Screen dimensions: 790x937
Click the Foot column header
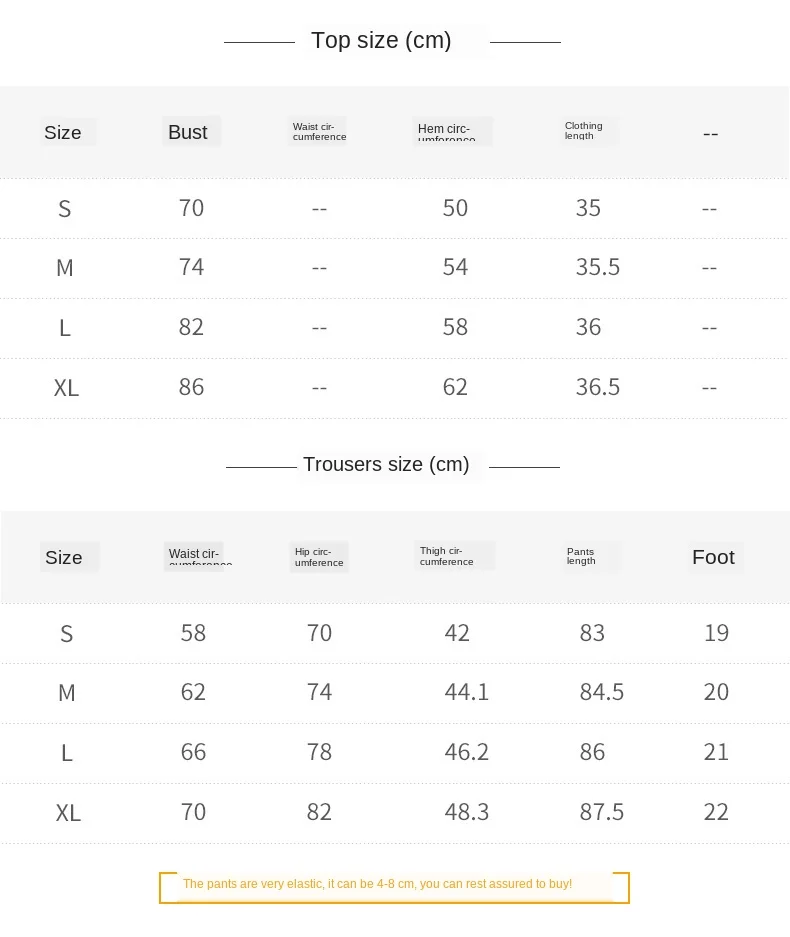713,557
